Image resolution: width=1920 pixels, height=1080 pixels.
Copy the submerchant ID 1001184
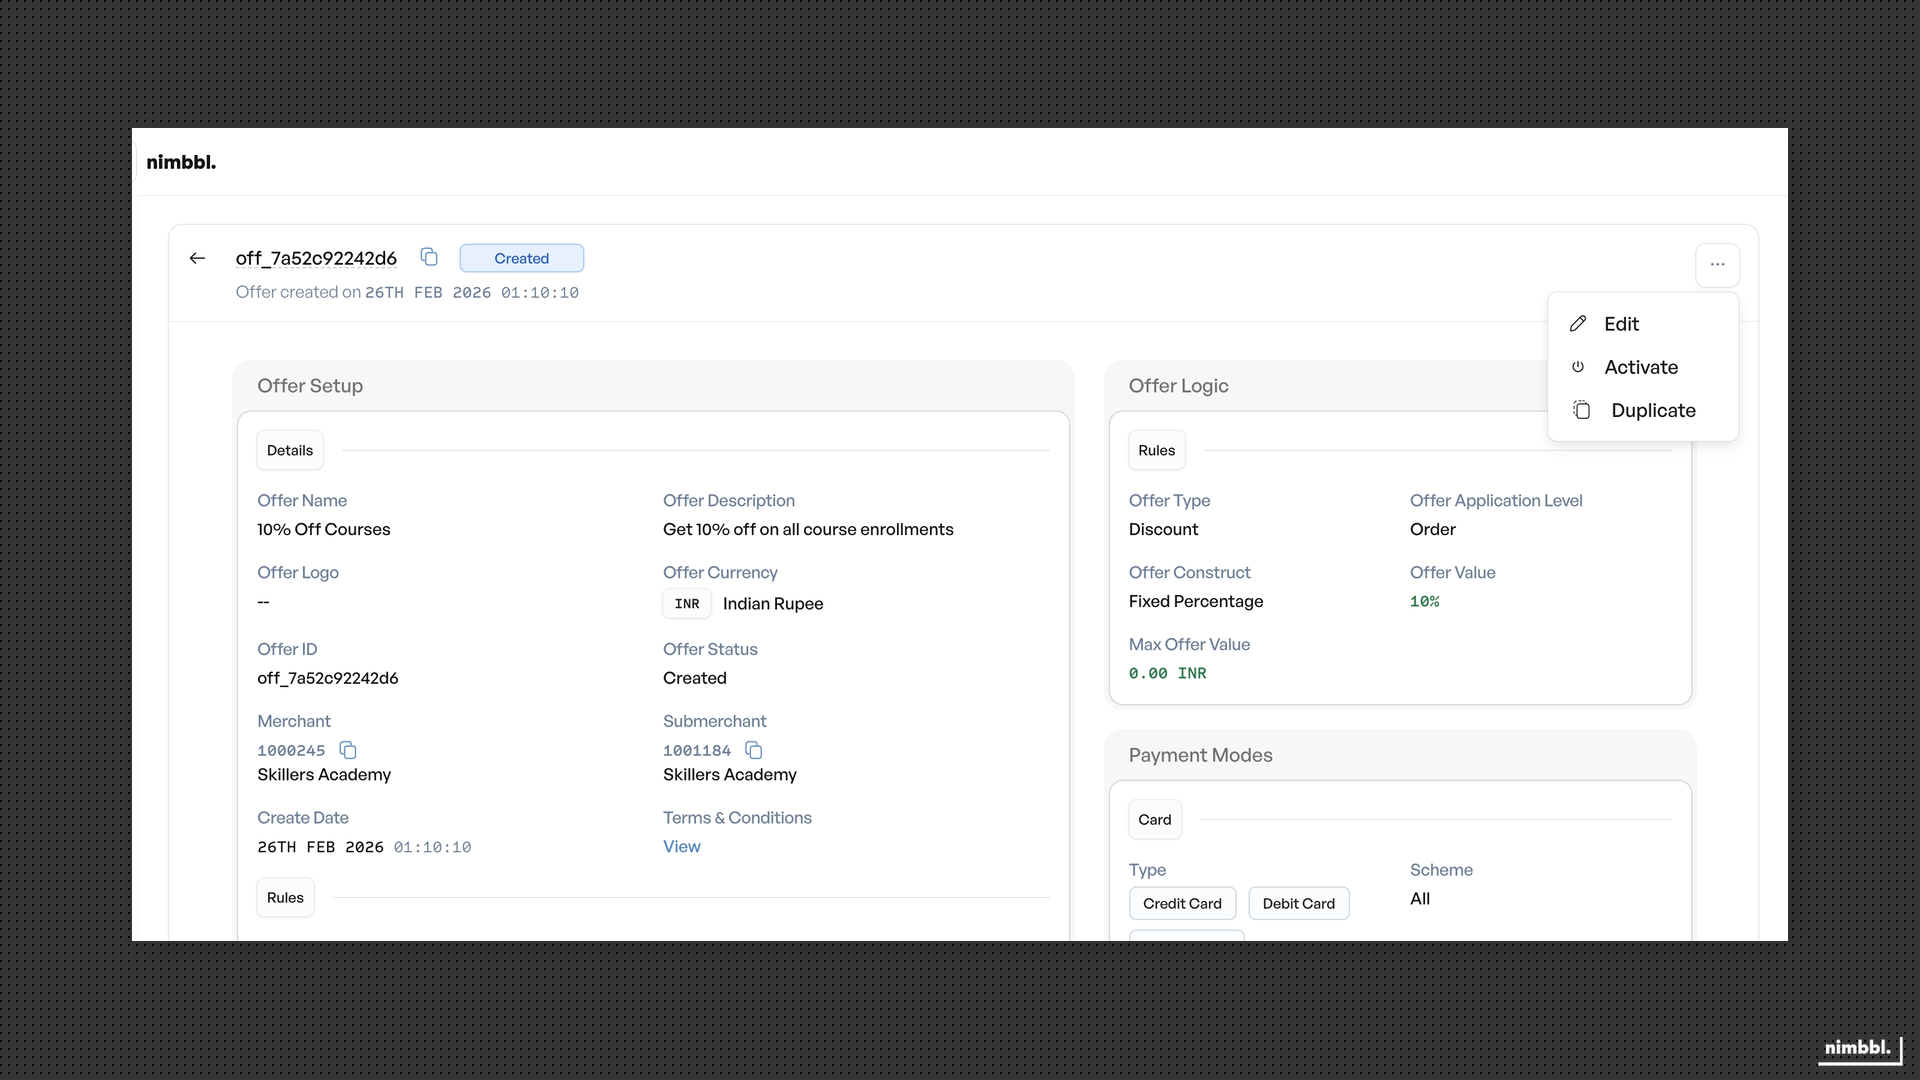pos(754,750)
